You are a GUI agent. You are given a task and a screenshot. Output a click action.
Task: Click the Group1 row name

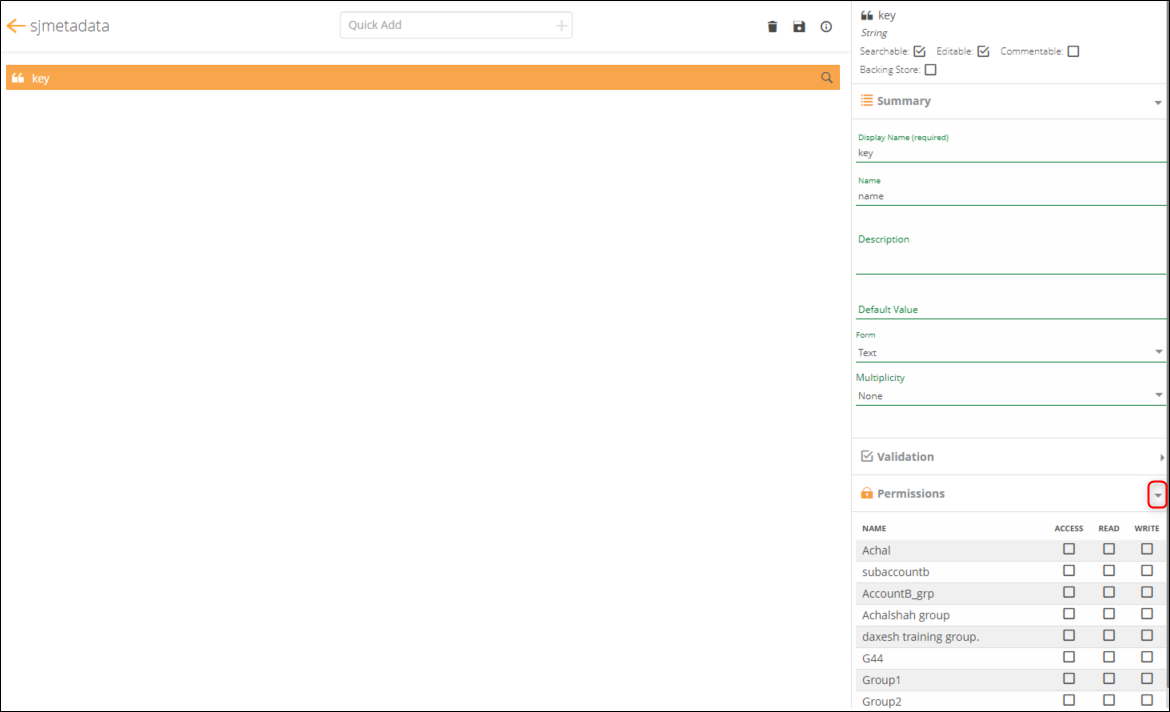tap(881, 680)
